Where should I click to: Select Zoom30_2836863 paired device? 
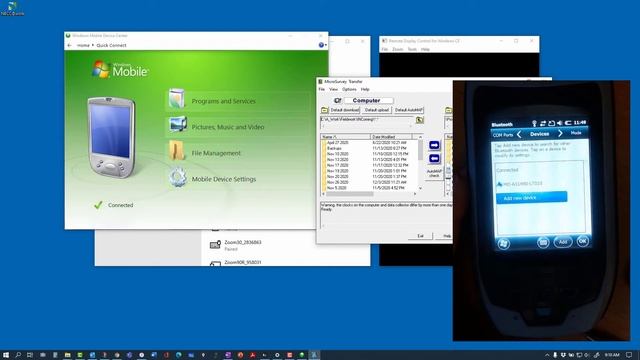pos(242,245)
